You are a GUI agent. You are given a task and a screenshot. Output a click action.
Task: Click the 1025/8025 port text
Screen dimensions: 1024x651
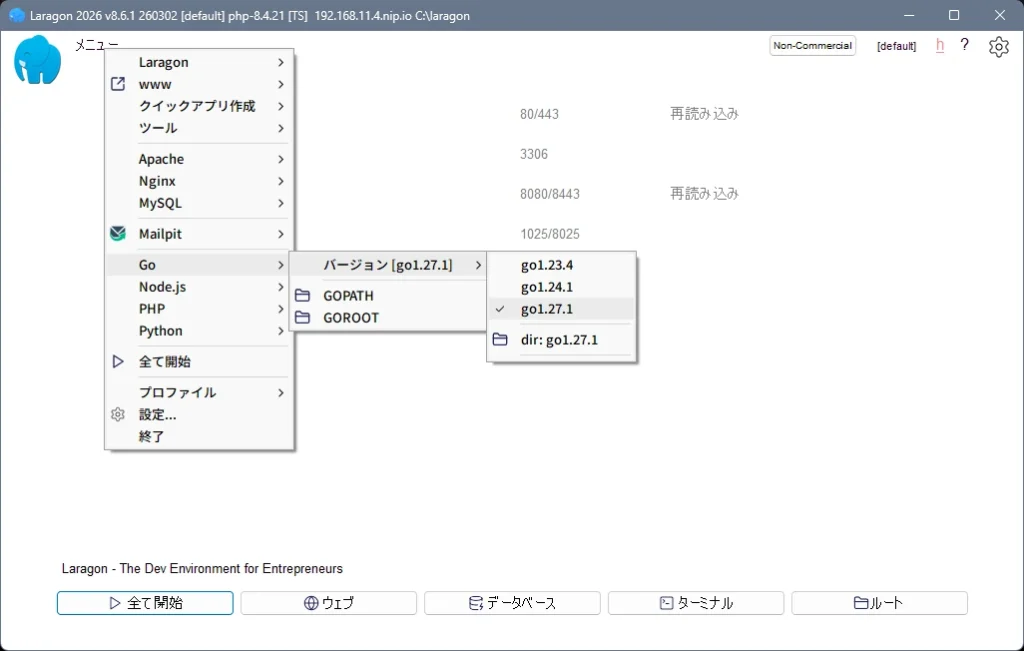click(550, 234)
